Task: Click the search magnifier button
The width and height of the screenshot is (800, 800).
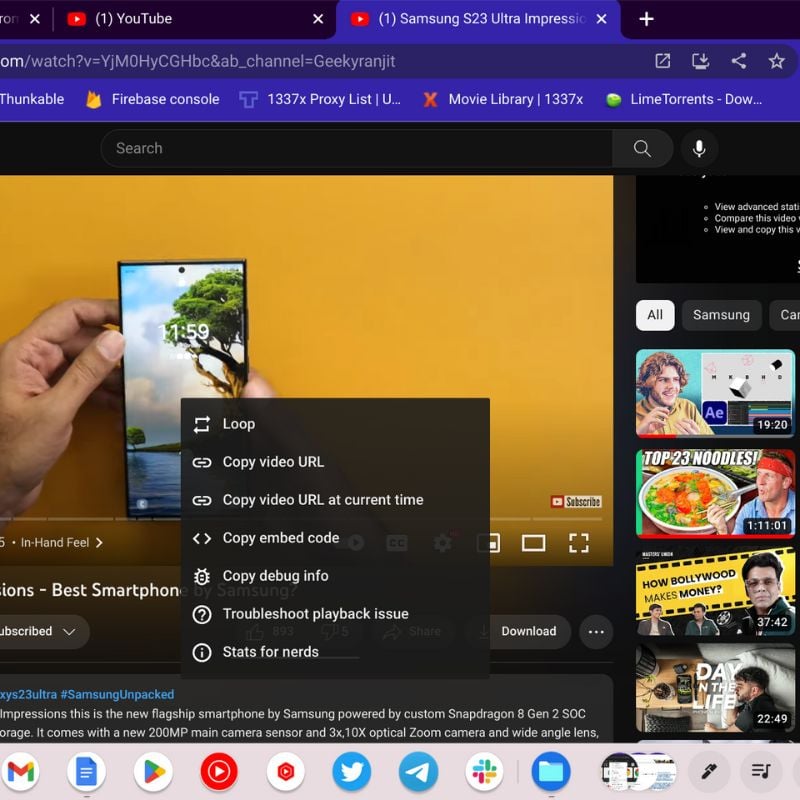Action: click(x=642, y=148)
